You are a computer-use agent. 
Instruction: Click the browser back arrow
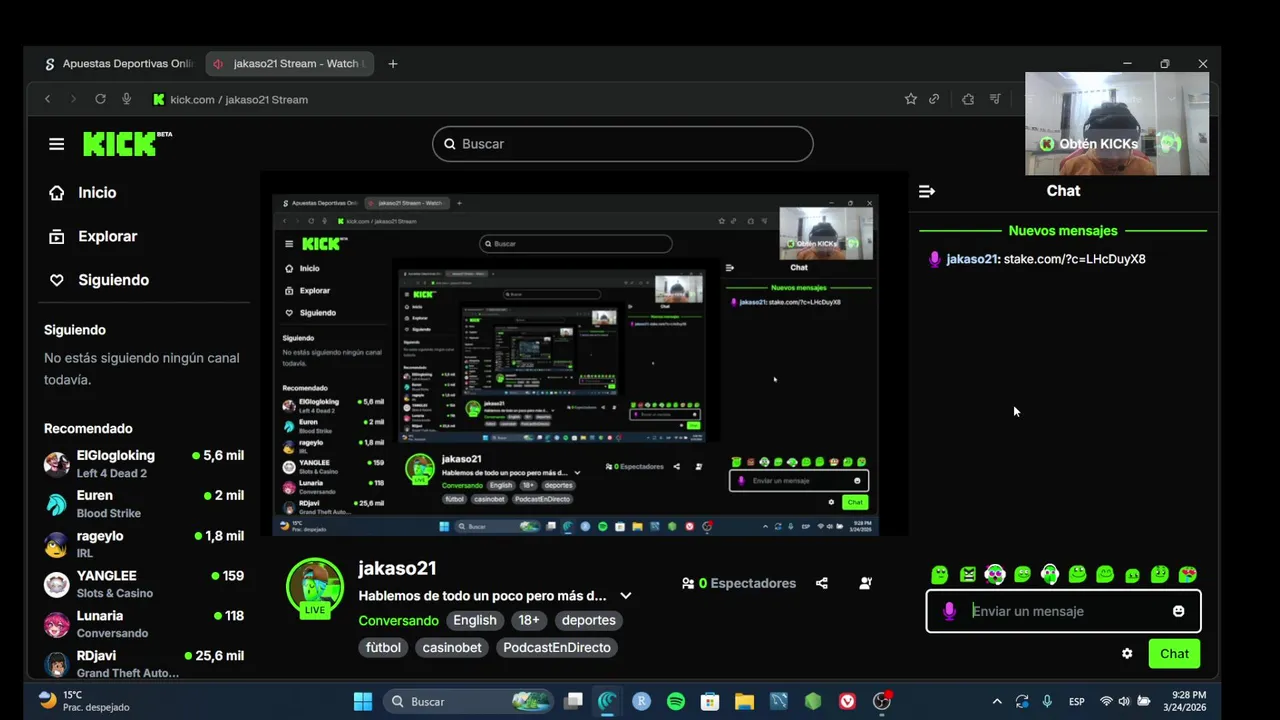(47, 99)
